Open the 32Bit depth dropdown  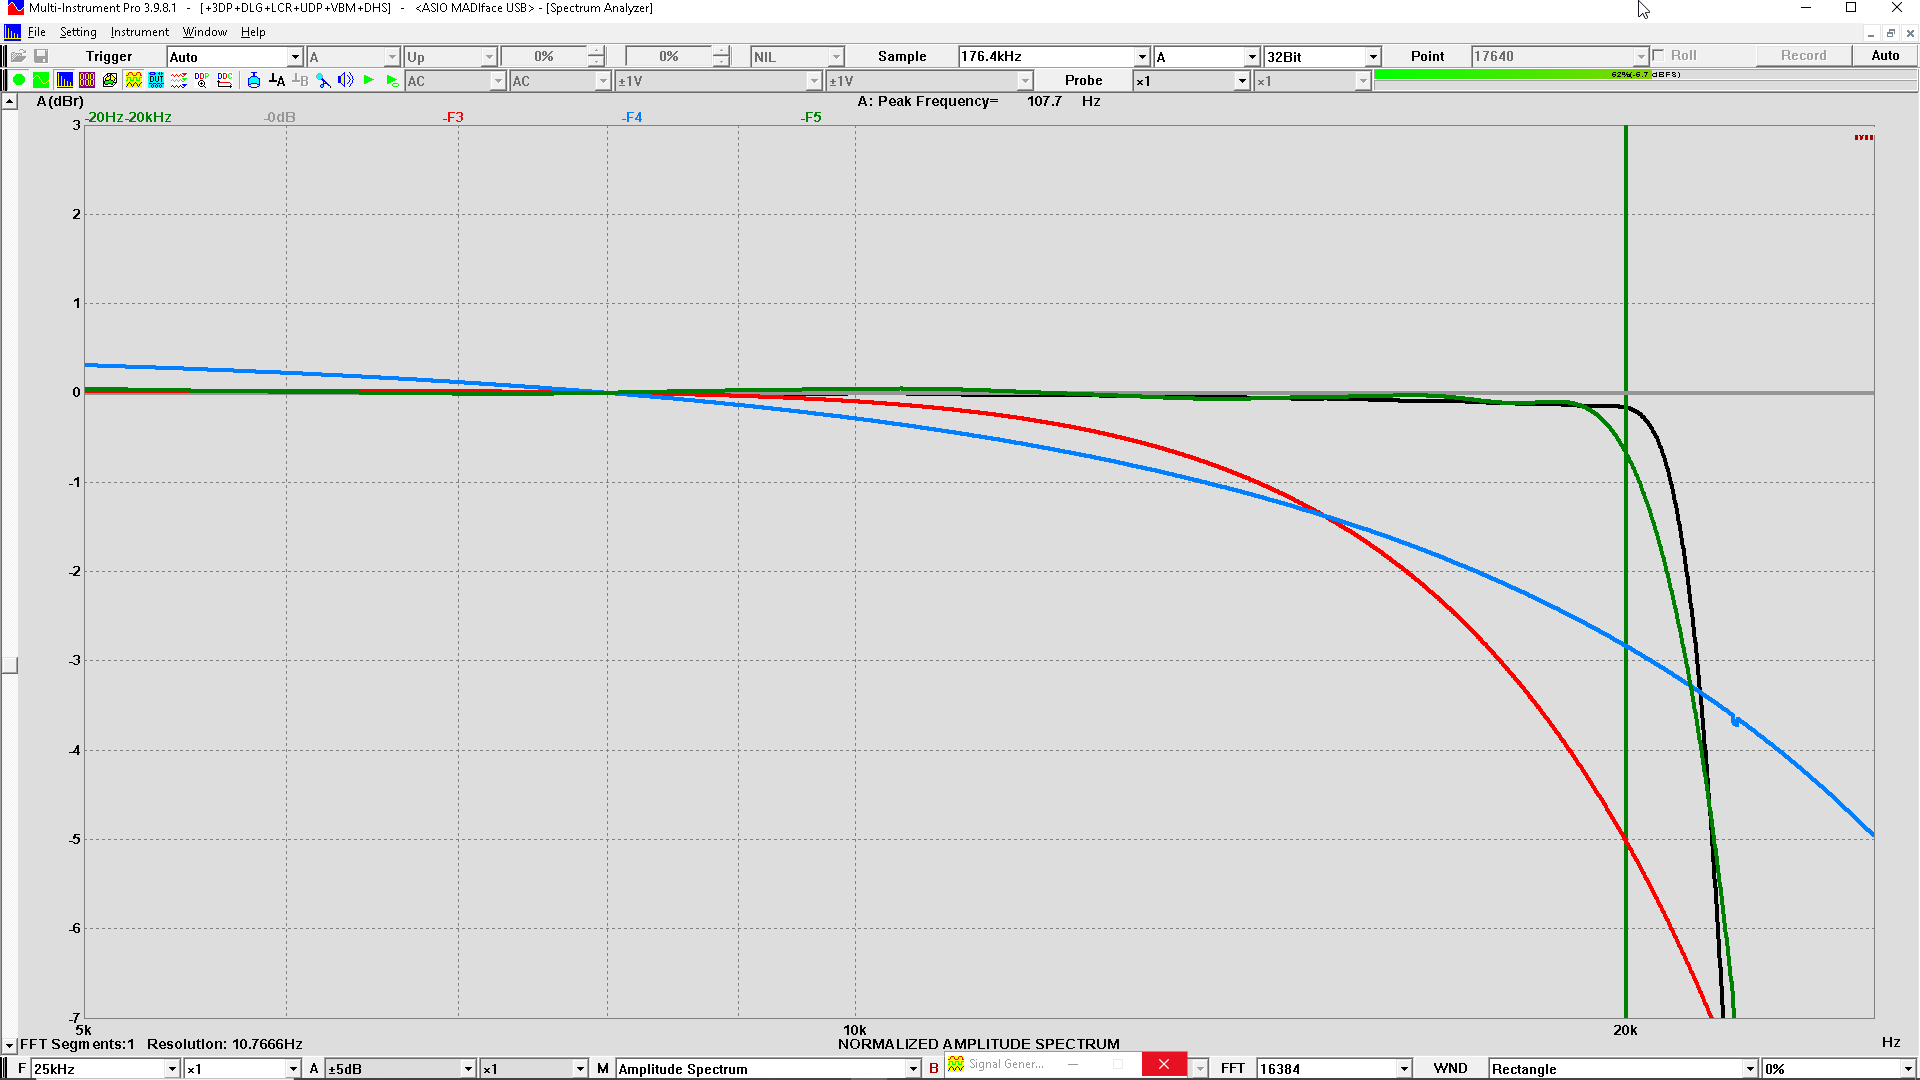tap(1322, 57)
